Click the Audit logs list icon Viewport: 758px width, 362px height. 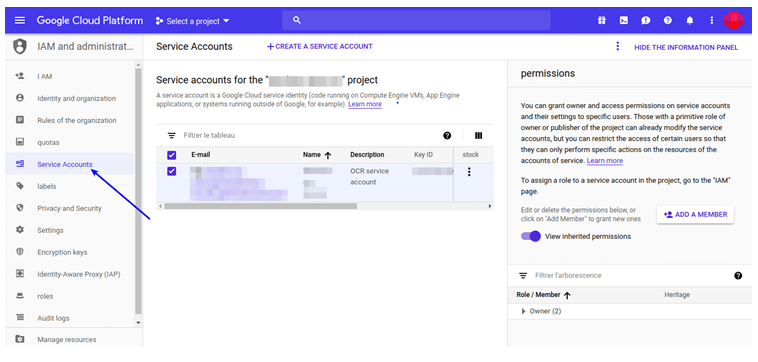click(20, 318)
